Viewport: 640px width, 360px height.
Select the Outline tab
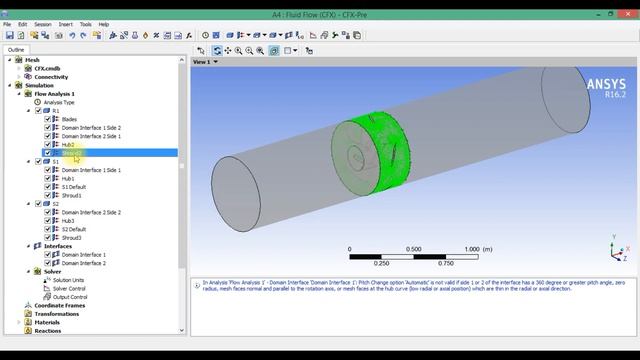16,50
